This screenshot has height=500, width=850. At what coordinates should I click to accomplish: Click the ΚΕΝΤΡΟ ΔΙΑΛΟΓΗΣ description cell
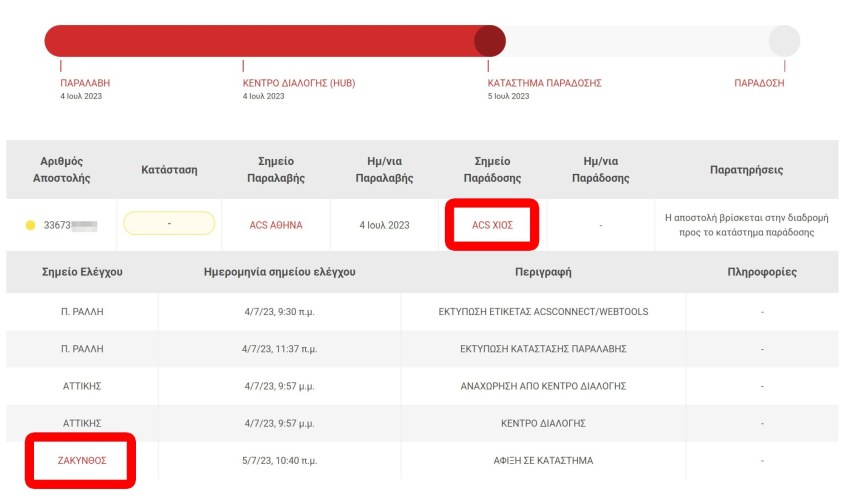pyautogui.click(x=543, y=423)
